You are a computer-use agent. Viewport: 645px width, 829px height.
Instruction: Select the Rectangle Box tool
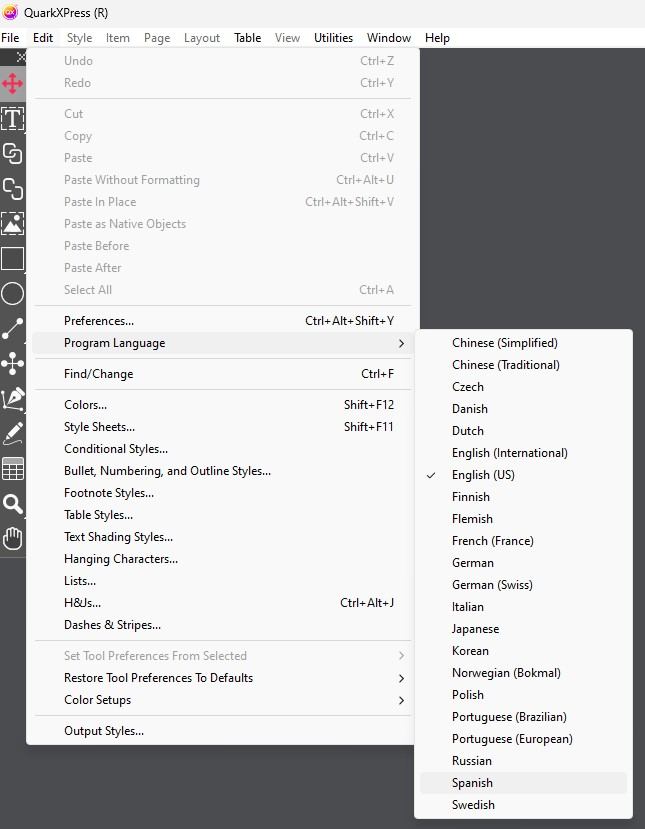point(12,259)
